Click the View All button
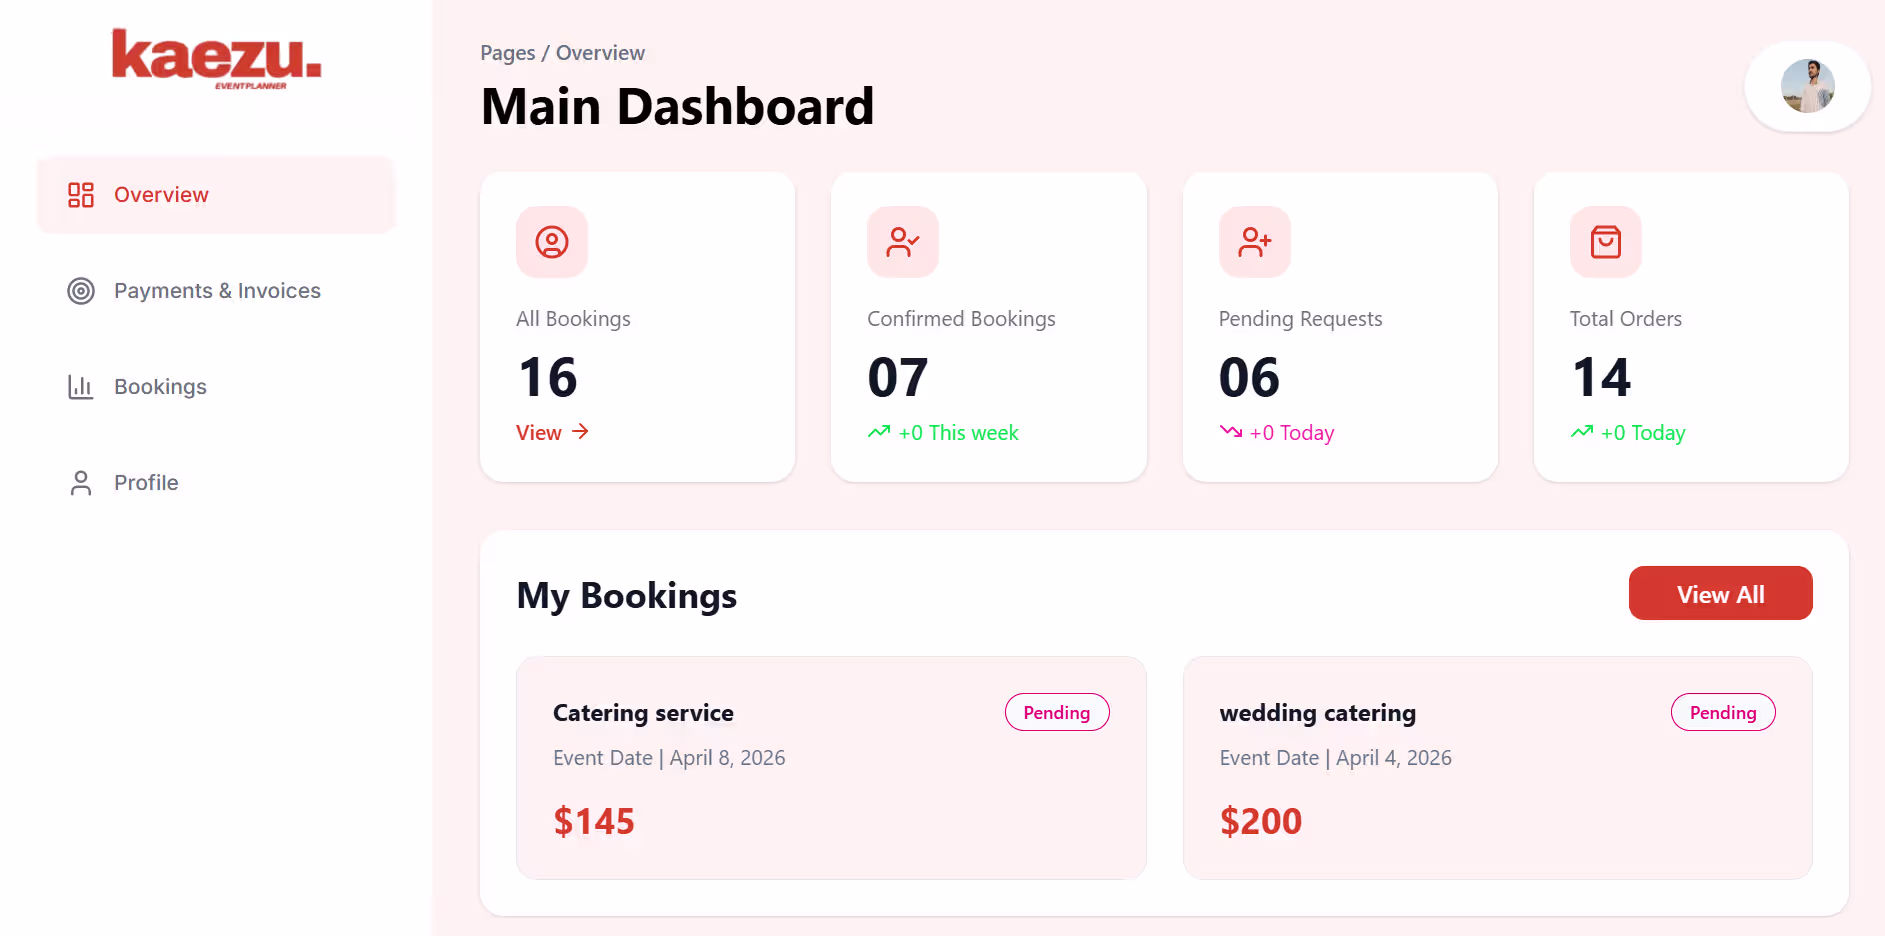 (1720, 593)
